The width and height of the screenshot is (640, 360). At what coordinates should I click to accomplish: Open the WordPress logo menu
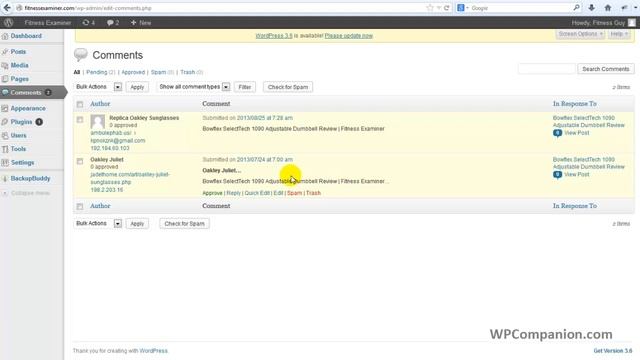pyautogui.click(x=9, y=22)
